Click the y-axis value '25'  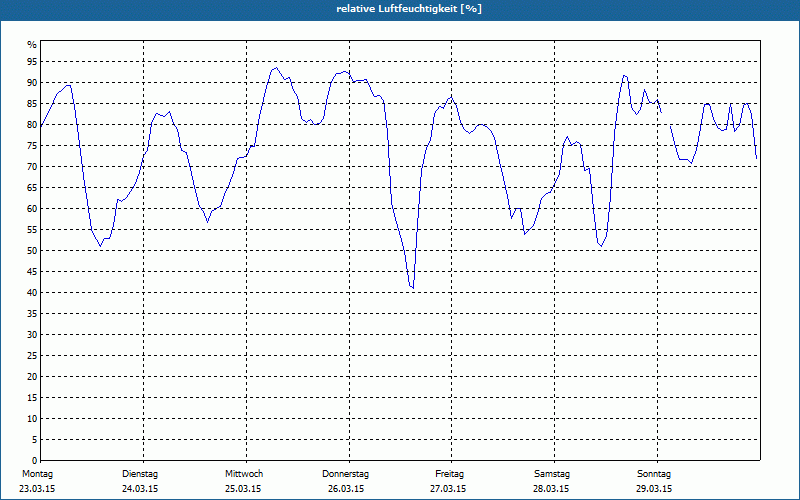(32, 356)
